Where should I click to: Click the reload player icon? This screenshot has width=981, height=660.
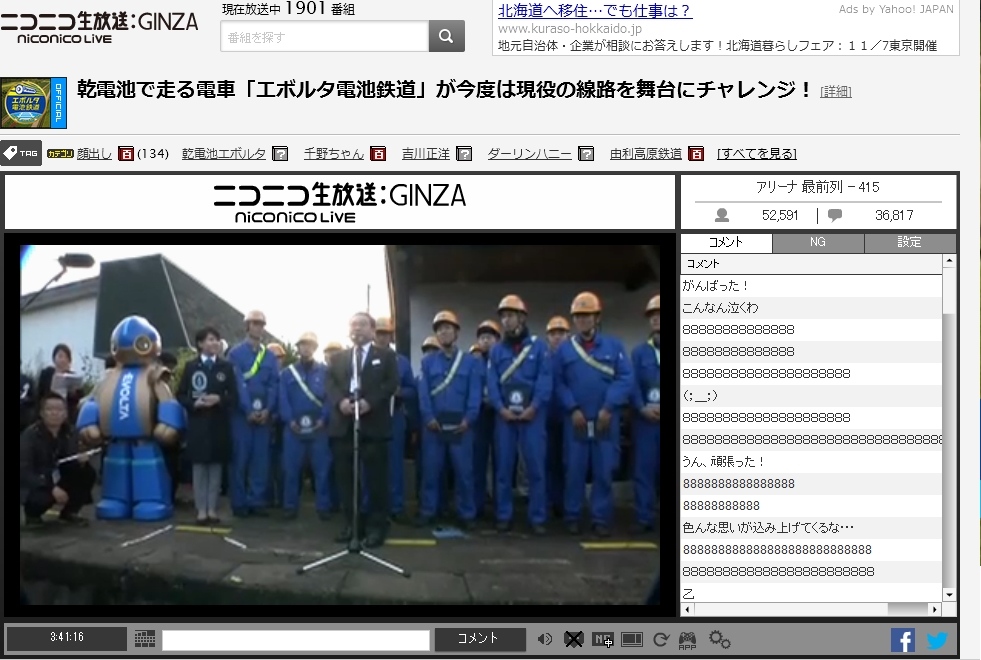click(x=661, y=639)
